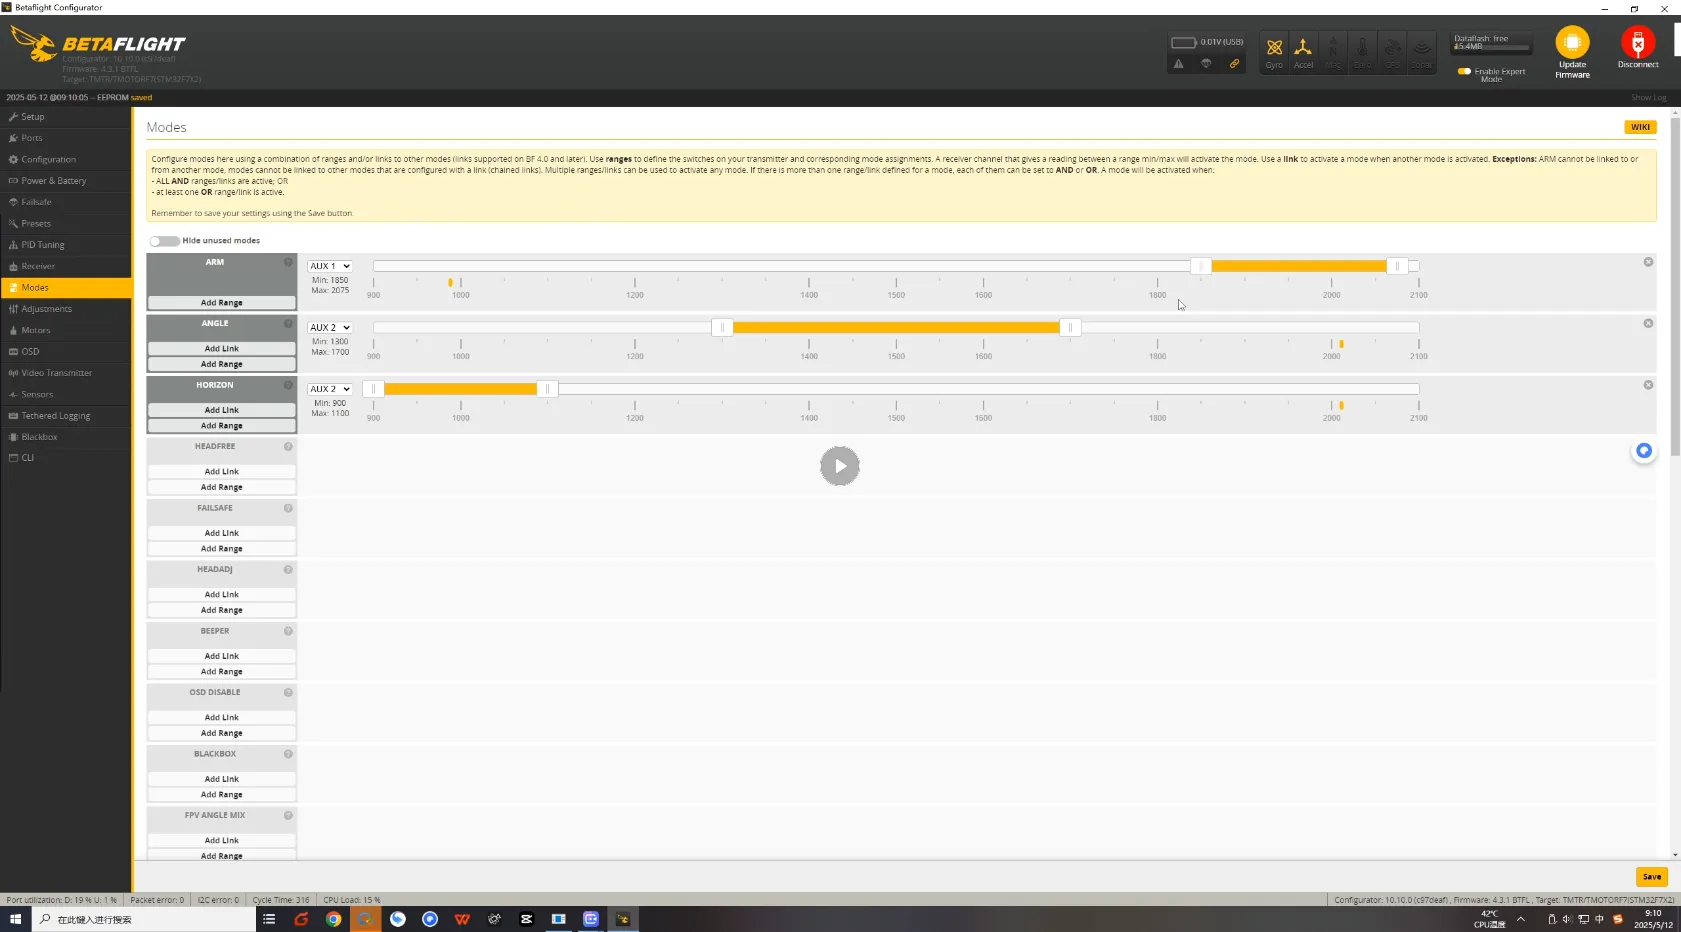The image size is (1681, 932).
Task: Open the Ports tab
Action: [66, 138]
